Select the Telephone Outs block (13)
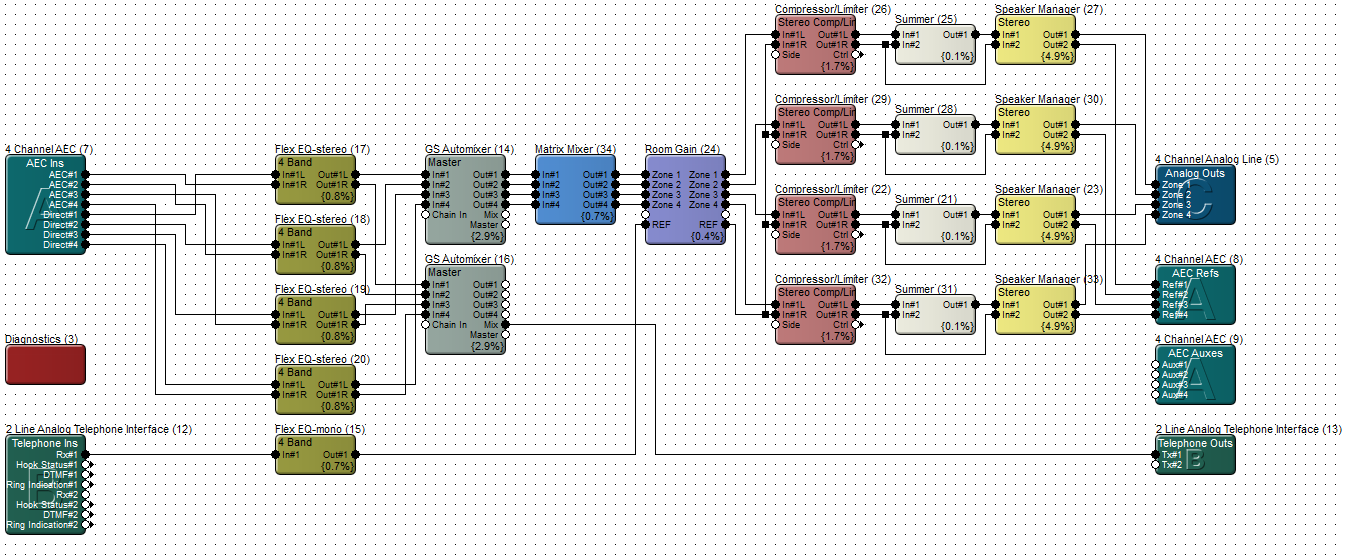The width and height of the screenshot is (1345, 555). point(1195,454)
